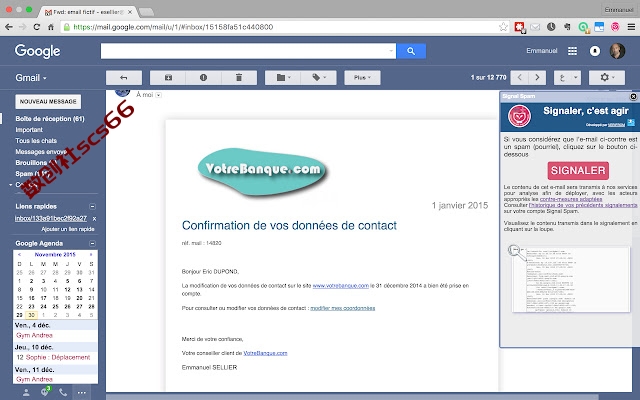Open Sophie : Déplacement event
Viewport: 640px width, 400px height.
click(x=58, y=358)
